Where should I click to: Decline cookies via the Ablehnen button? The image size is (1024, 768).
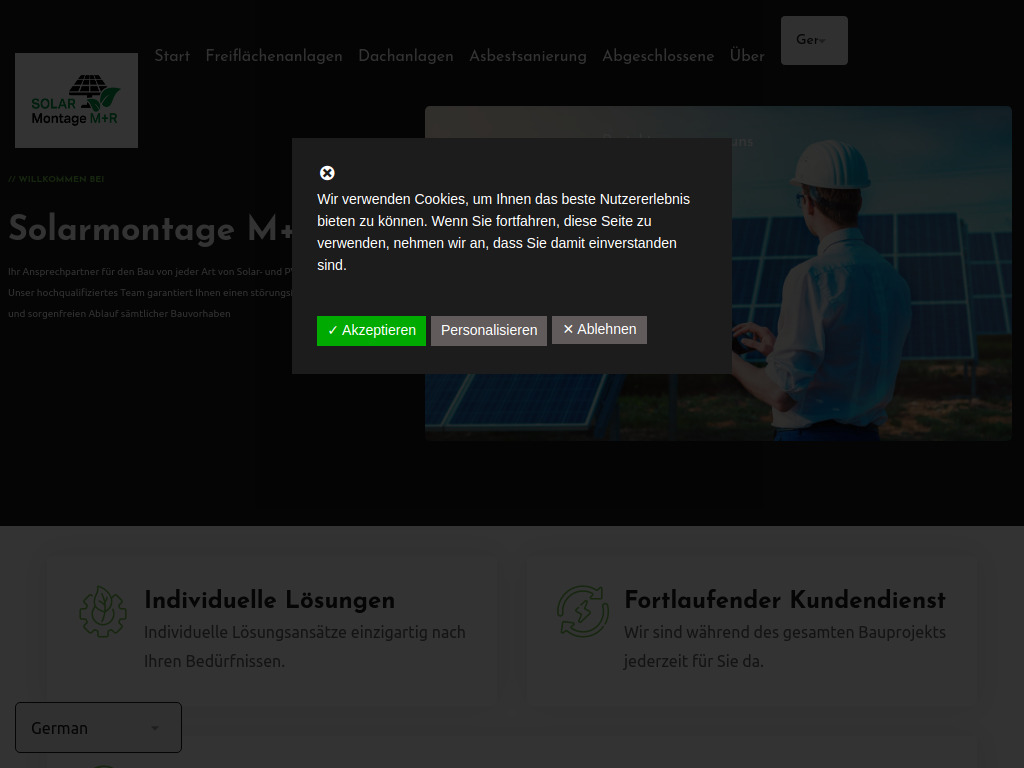click(599, 330)
